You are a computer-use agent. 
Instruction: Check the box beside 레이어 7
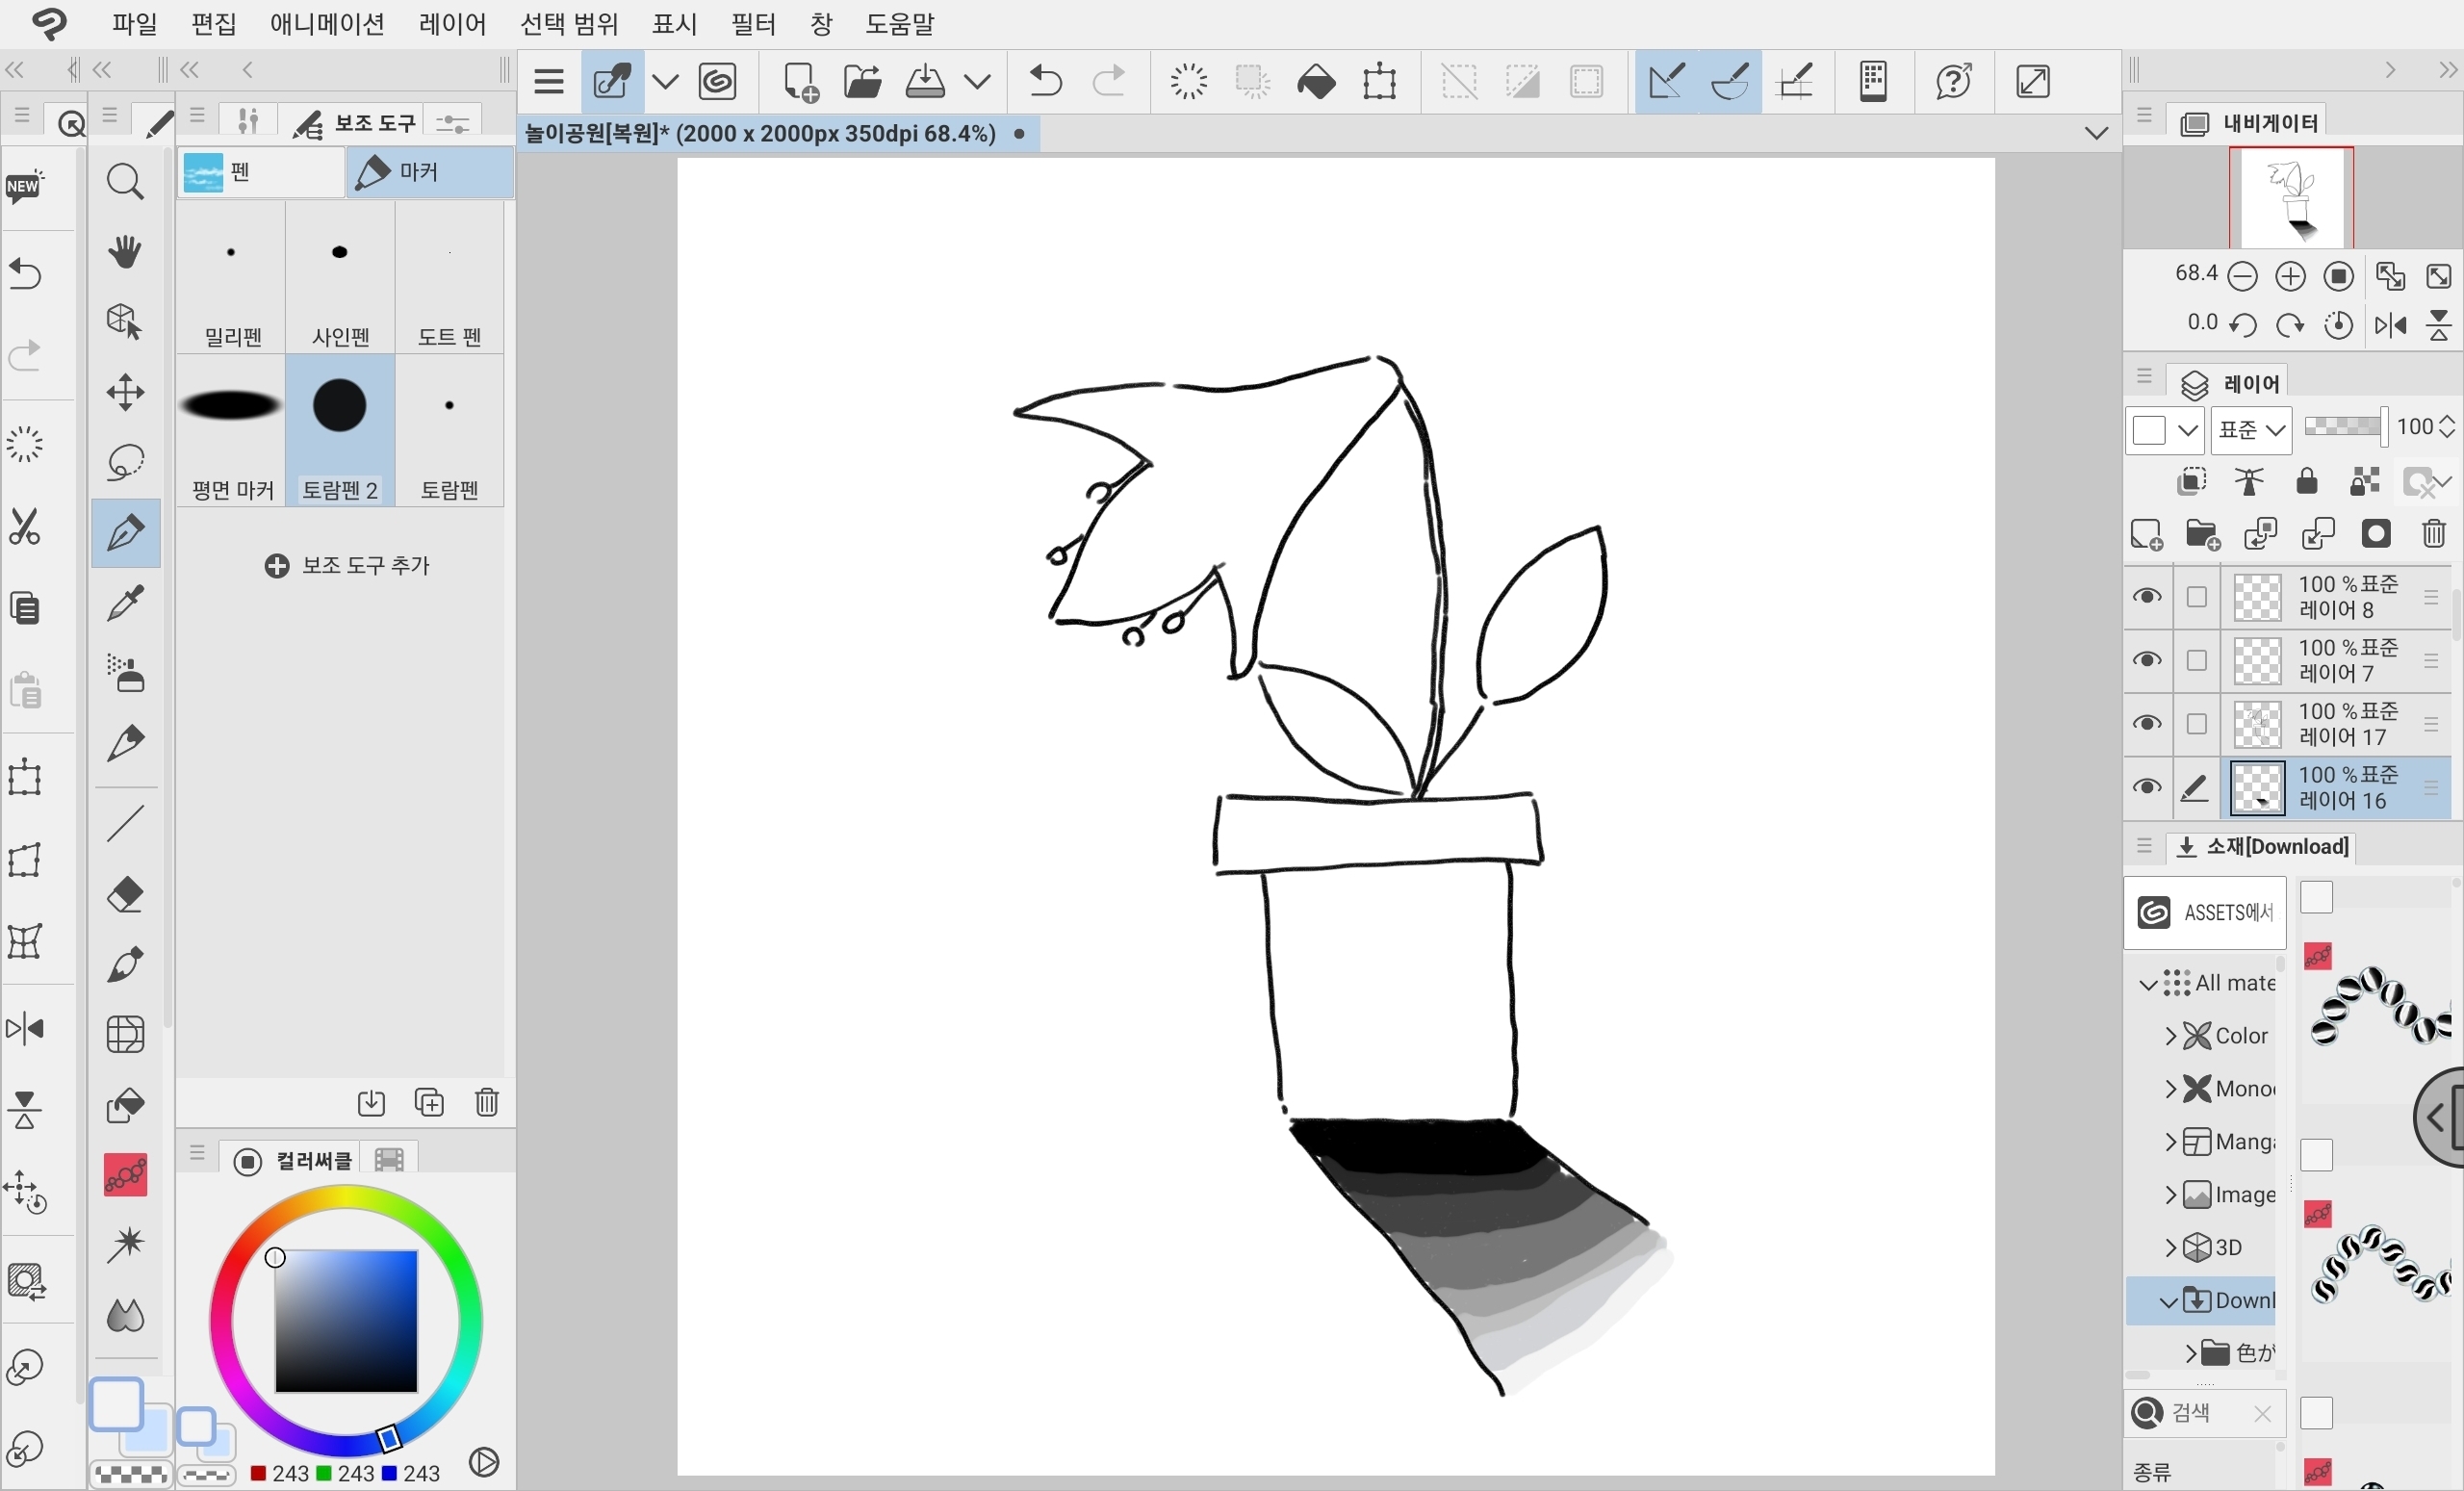(2196, 660)
